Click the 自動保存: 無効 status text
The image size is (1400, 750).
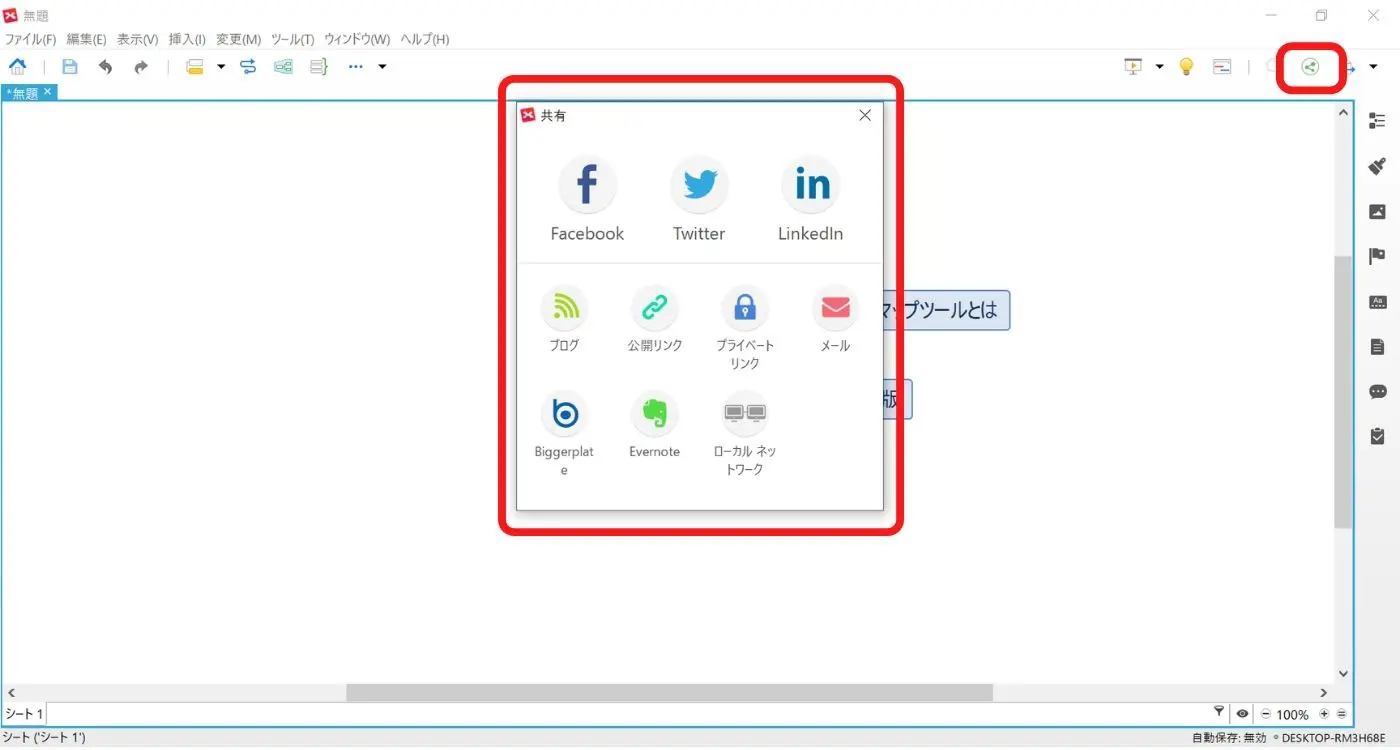tap(1229, 738)
